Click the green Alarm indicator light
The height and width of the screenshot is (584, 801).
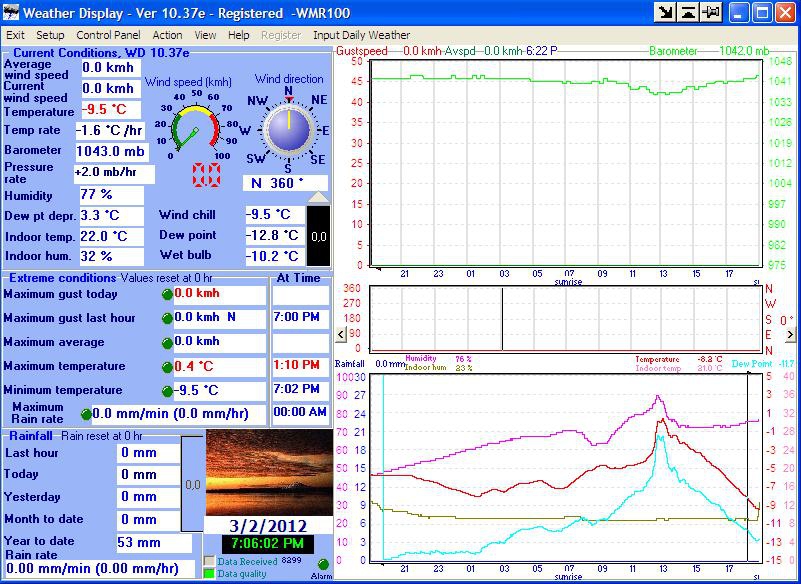pyautogui.click(x=323, y=564)
